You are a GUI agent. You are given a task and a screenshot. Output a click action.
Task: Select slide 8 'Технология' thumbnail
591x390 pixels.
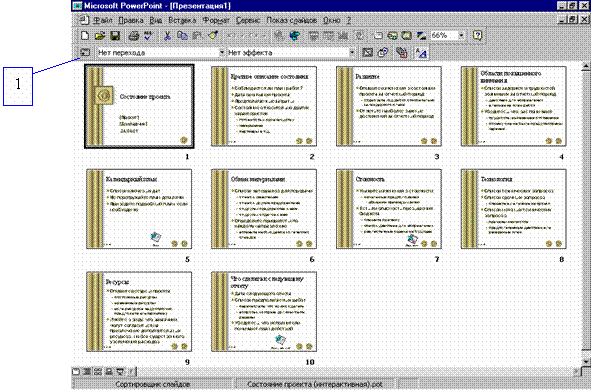pos(513,209)
